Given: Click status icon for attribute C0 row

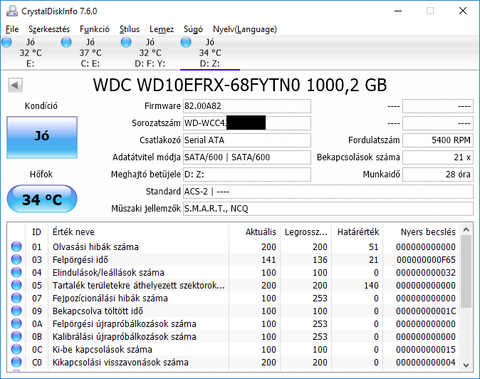Looking at the screenshot, I should [16, 362].
